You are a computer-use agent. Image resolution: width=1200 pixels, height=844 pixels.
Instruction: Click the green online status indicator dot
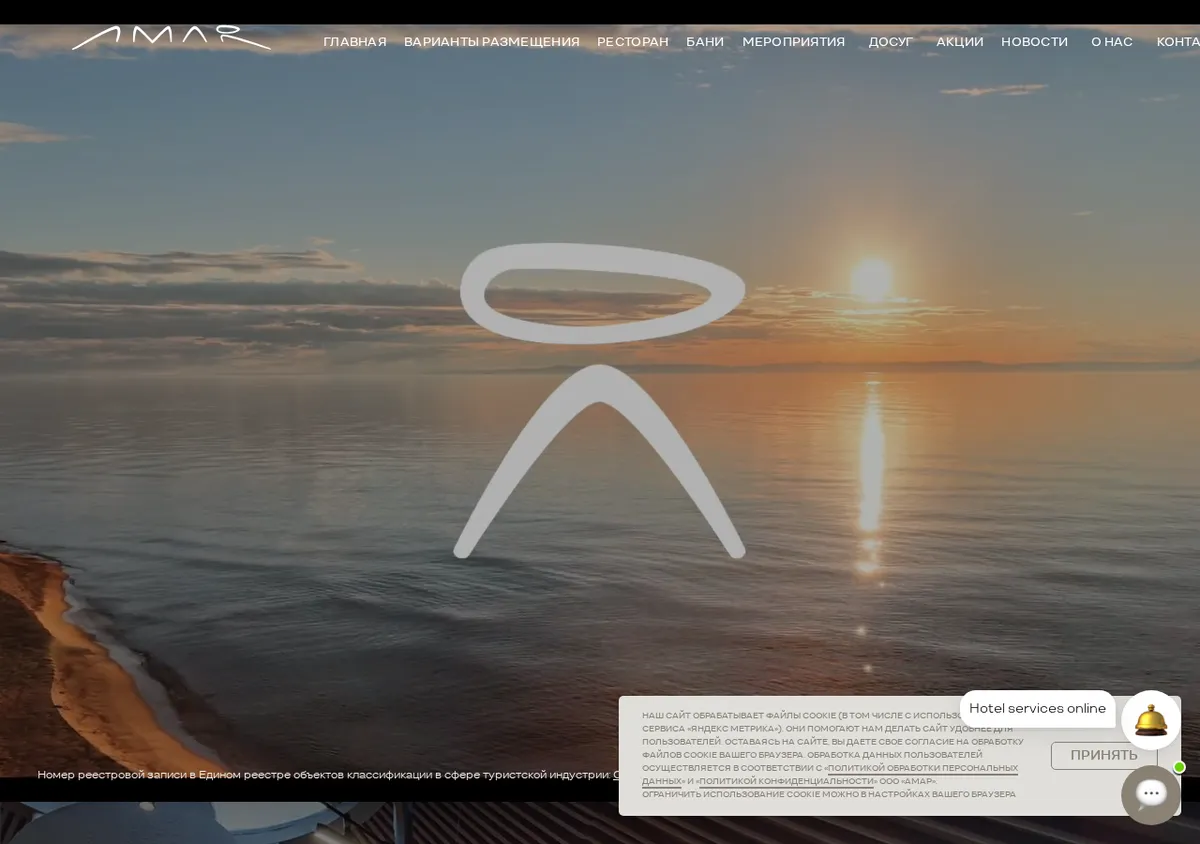(x=1179, y=767)
